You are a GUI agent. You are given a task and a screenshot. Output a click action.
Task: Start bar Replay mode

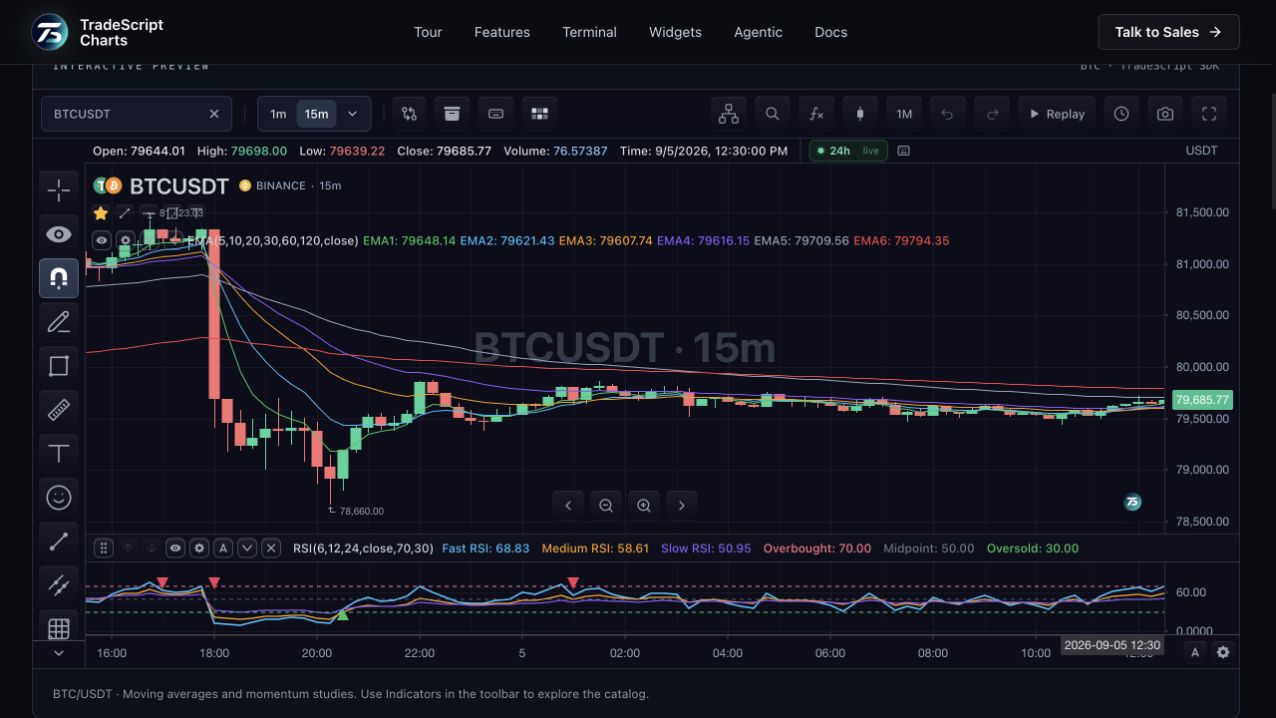point(1057,114)
